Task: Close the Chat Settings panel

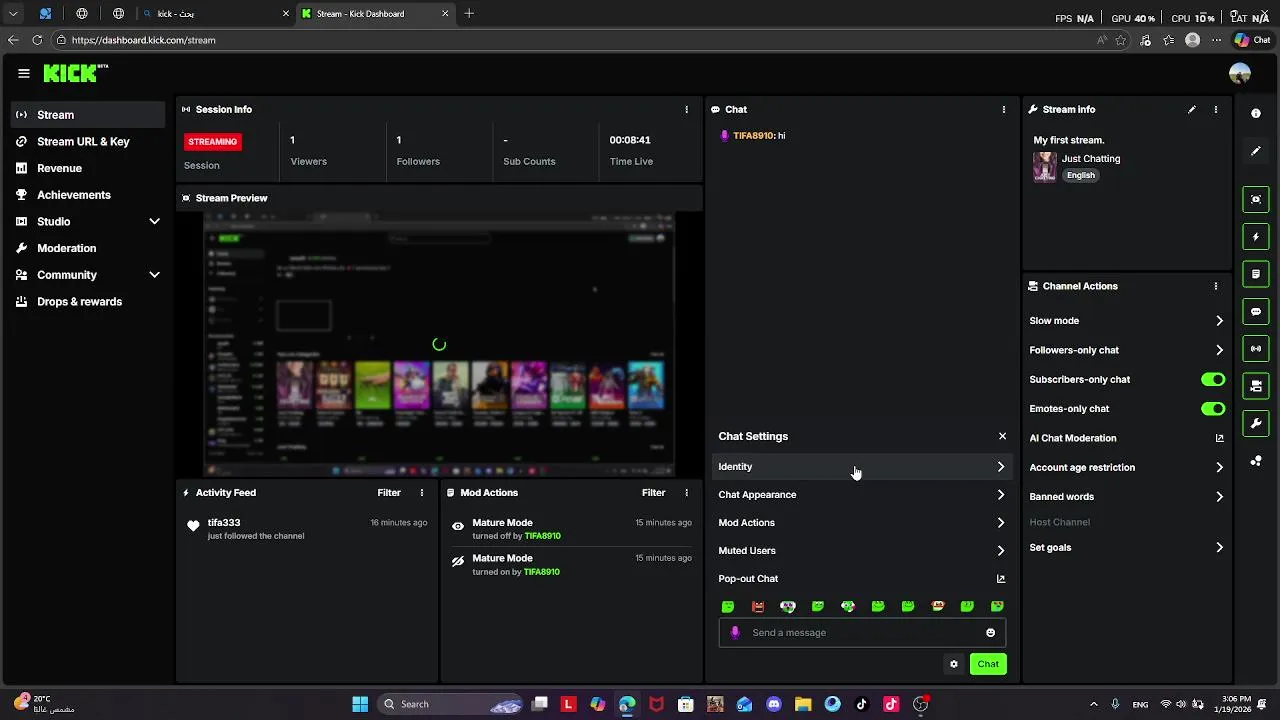Action: 1002,437
